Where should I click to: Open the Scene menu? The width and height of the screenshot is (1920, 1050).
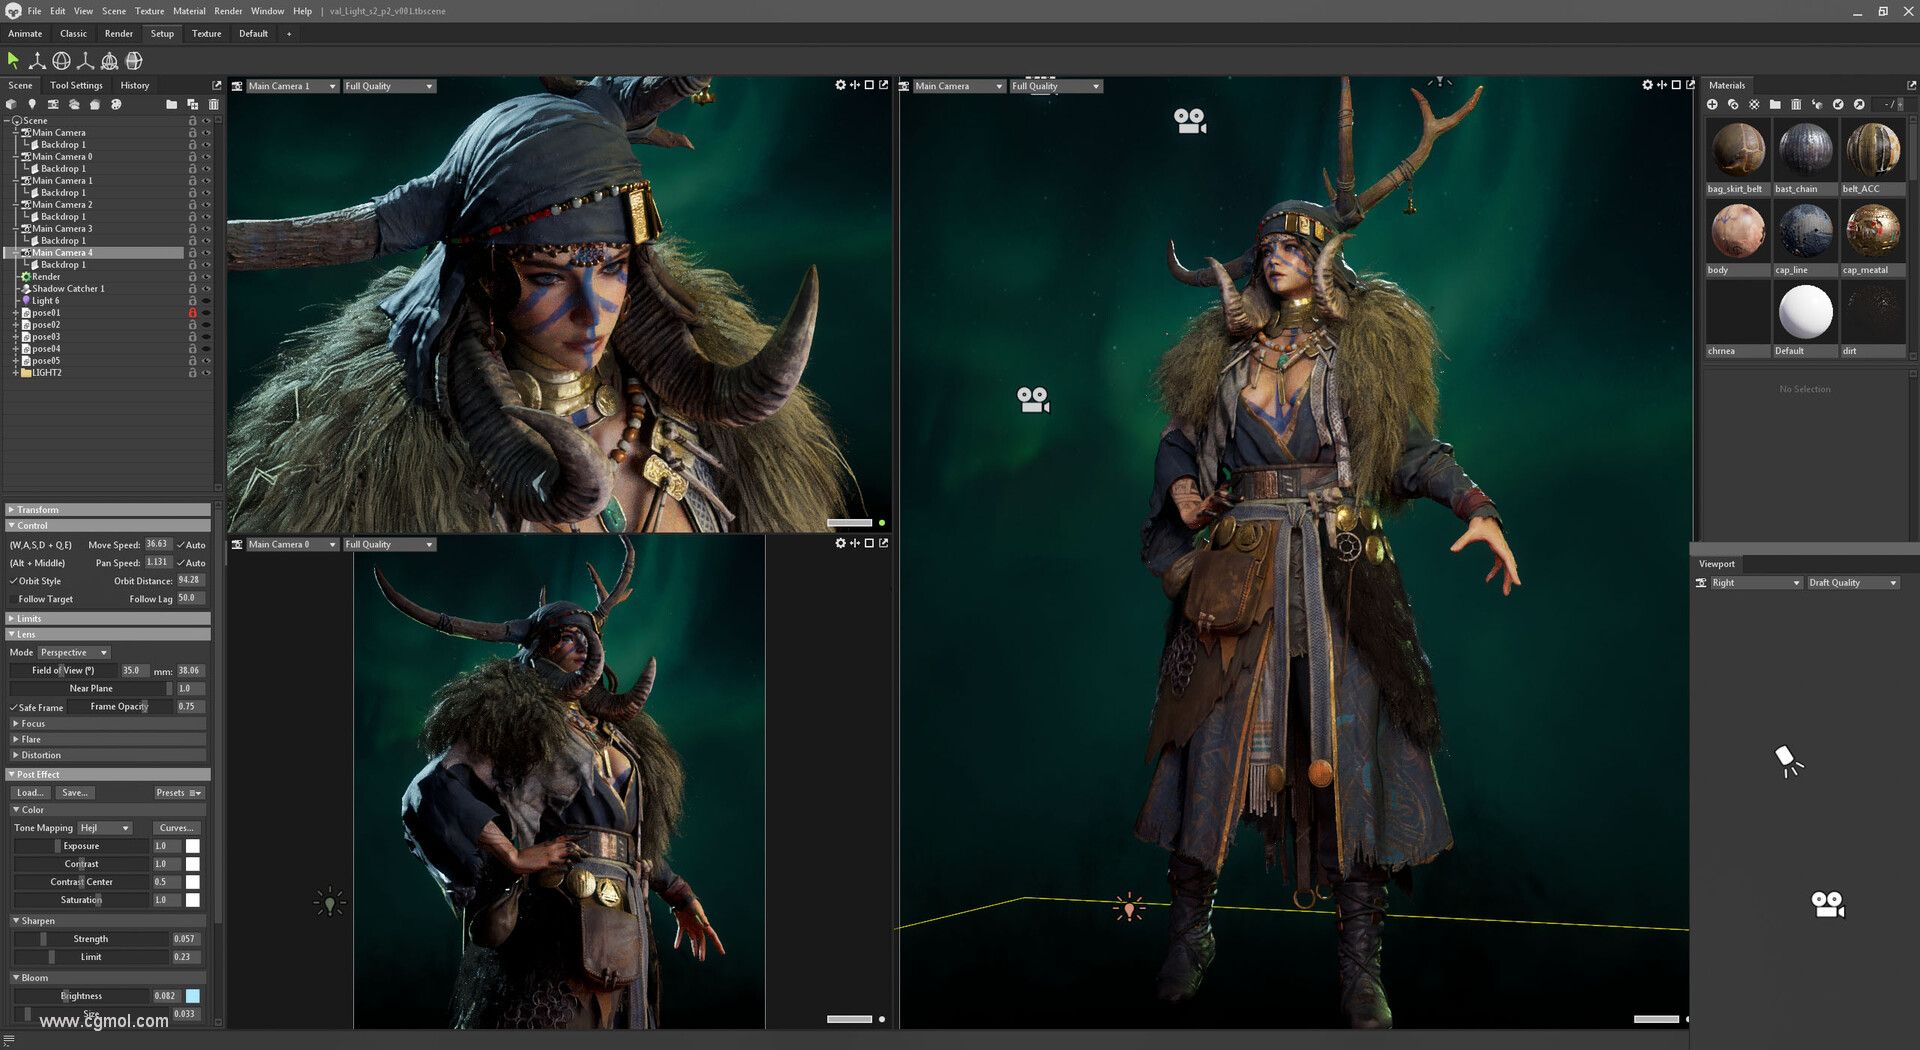pos(114,11)
